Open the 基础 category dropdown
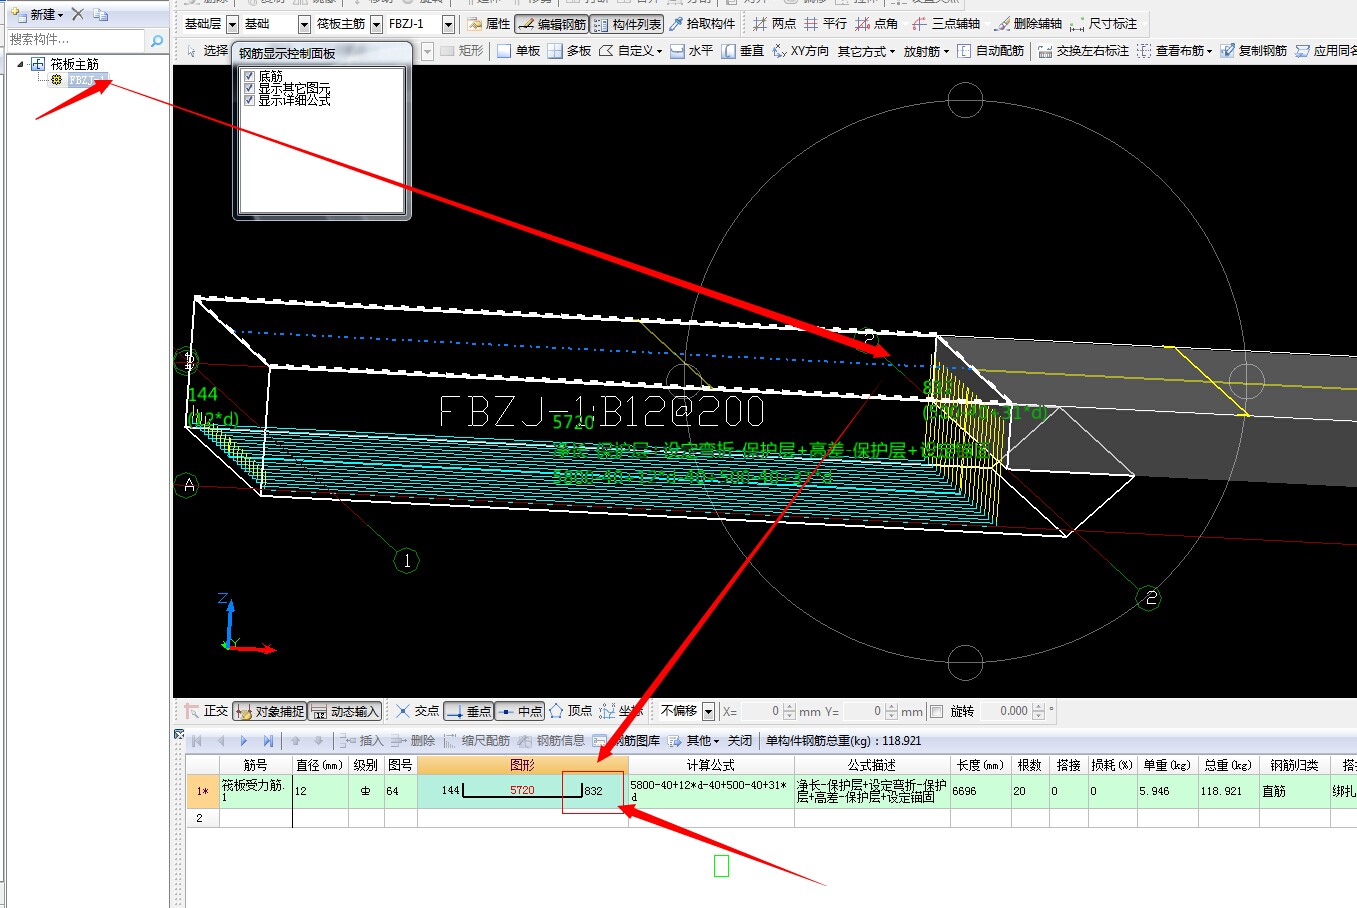Image resolution: width=1357 pixels, height=908 pixels. [x=304, y=24]
